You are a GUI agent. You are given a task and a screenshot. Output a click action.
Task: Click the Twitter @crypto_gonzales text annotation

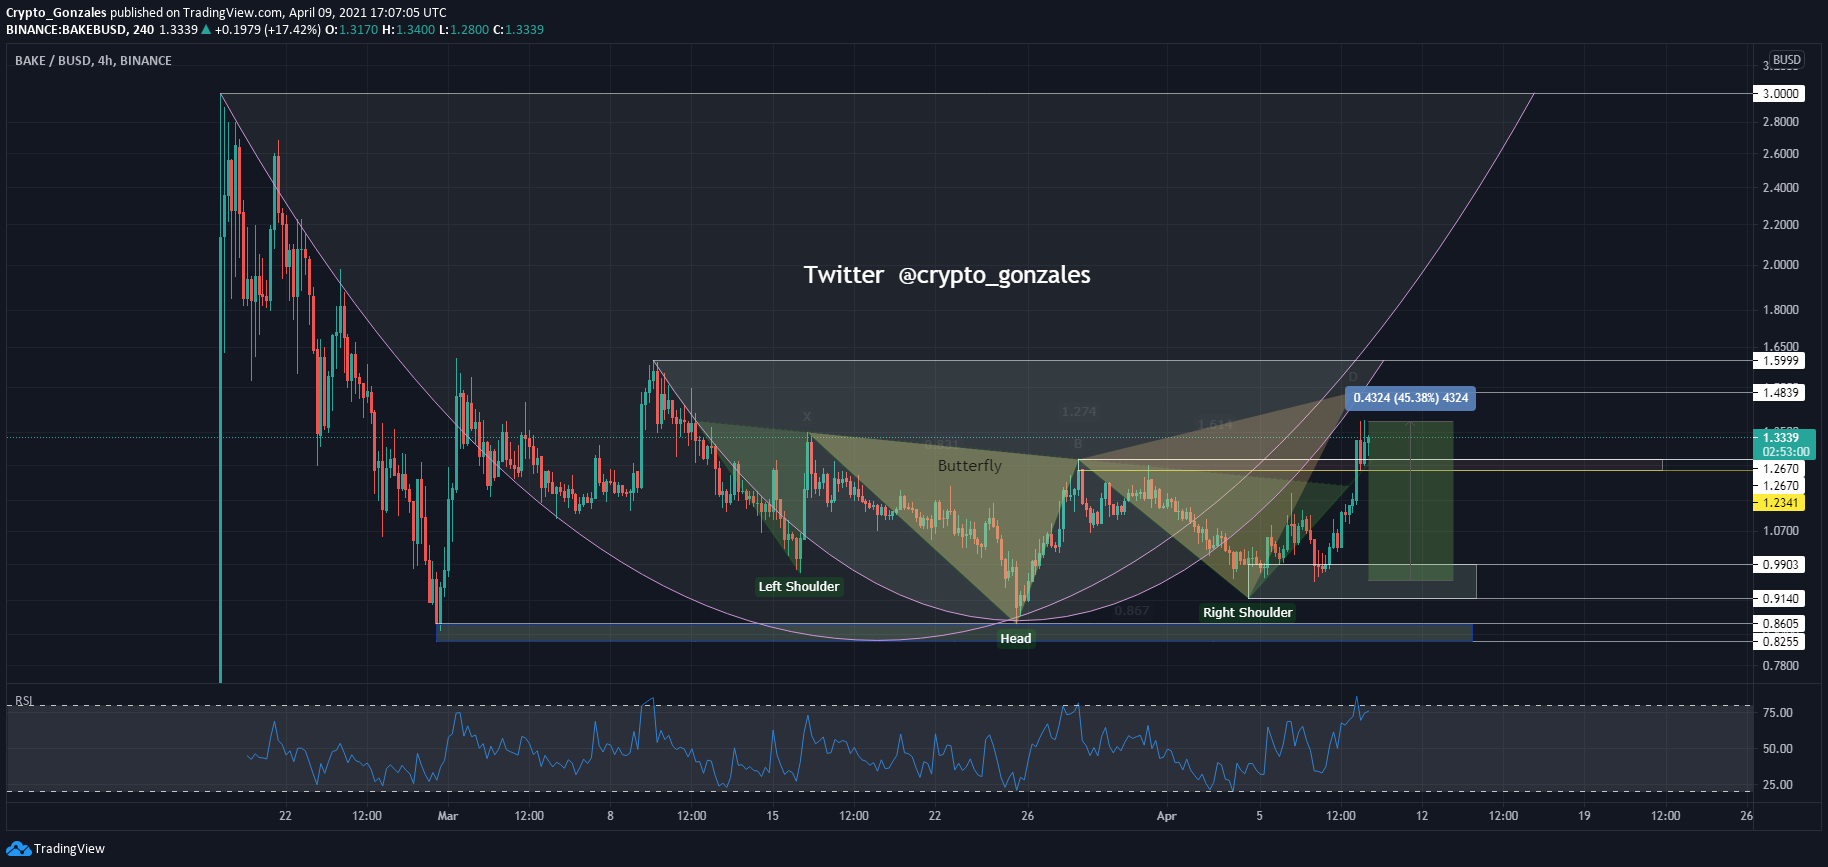947,275
